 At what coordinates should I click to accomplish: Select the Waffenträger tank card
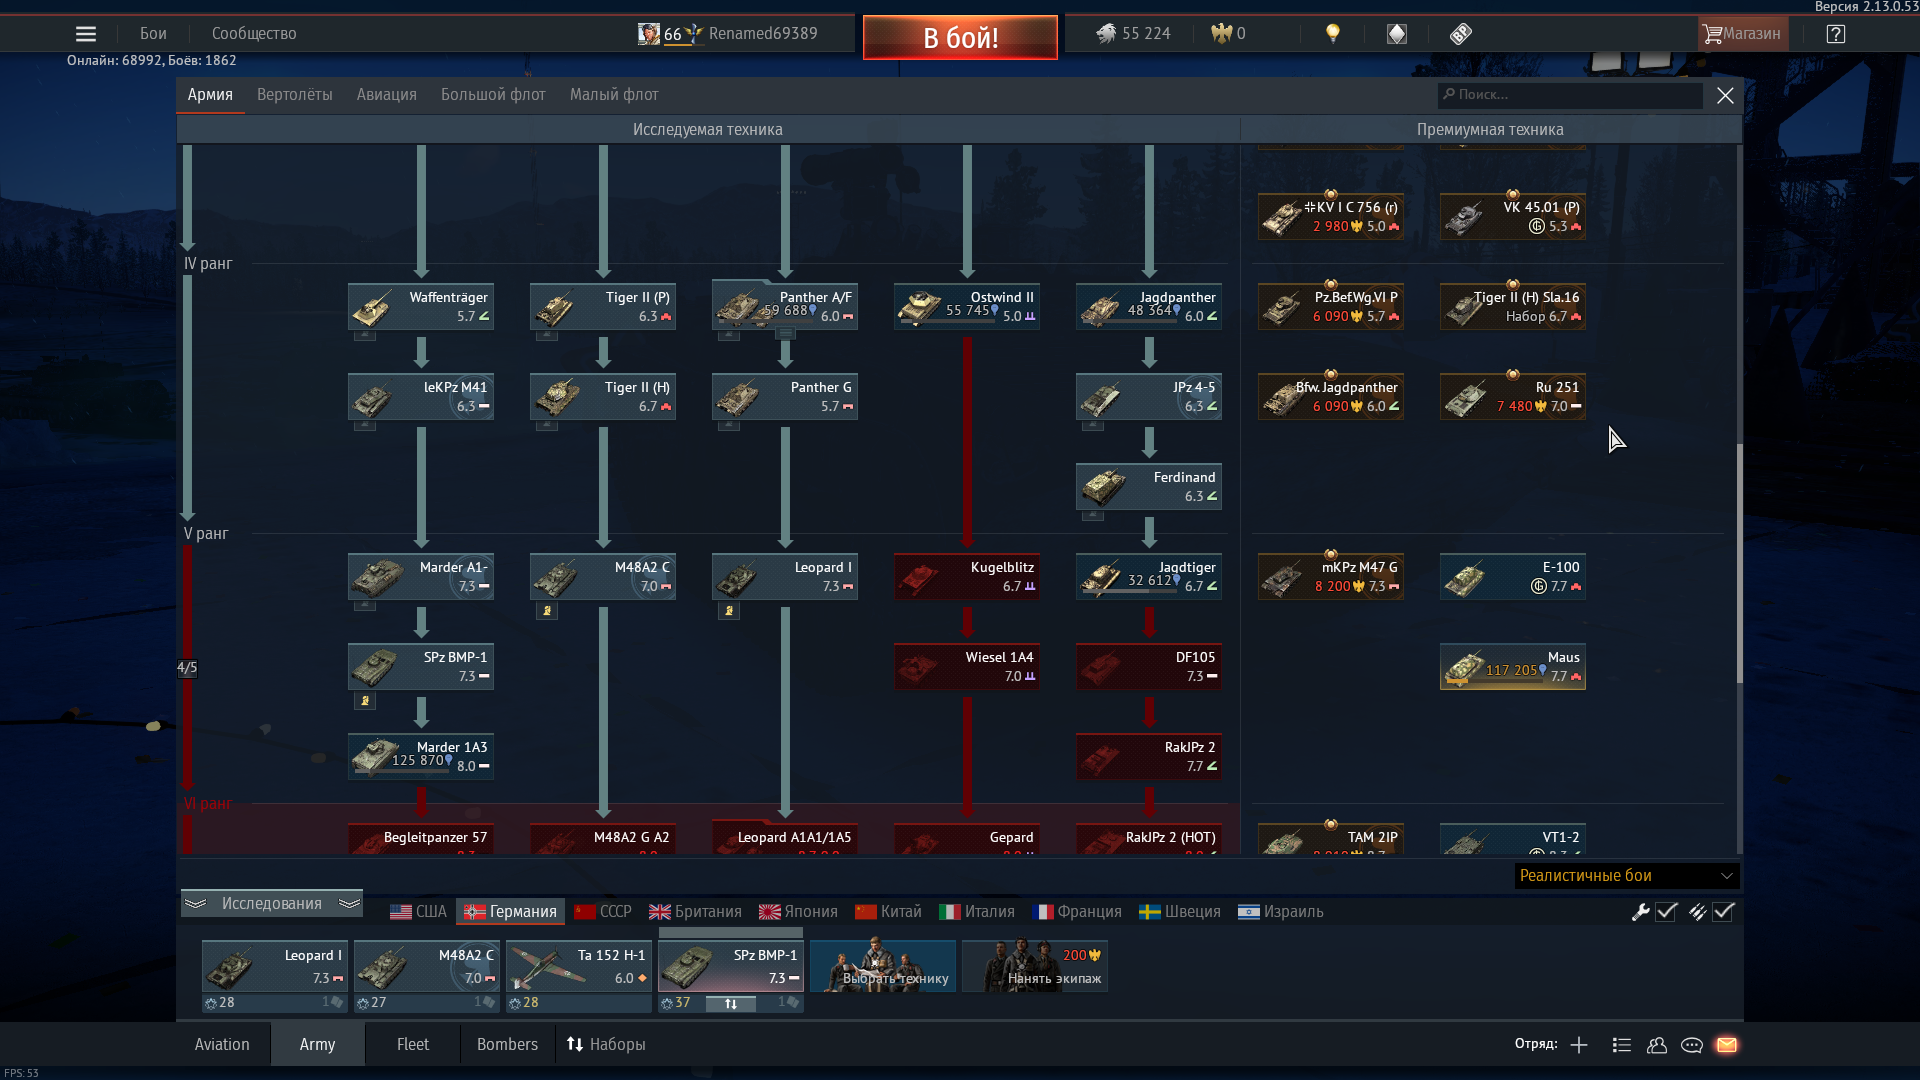421,307
